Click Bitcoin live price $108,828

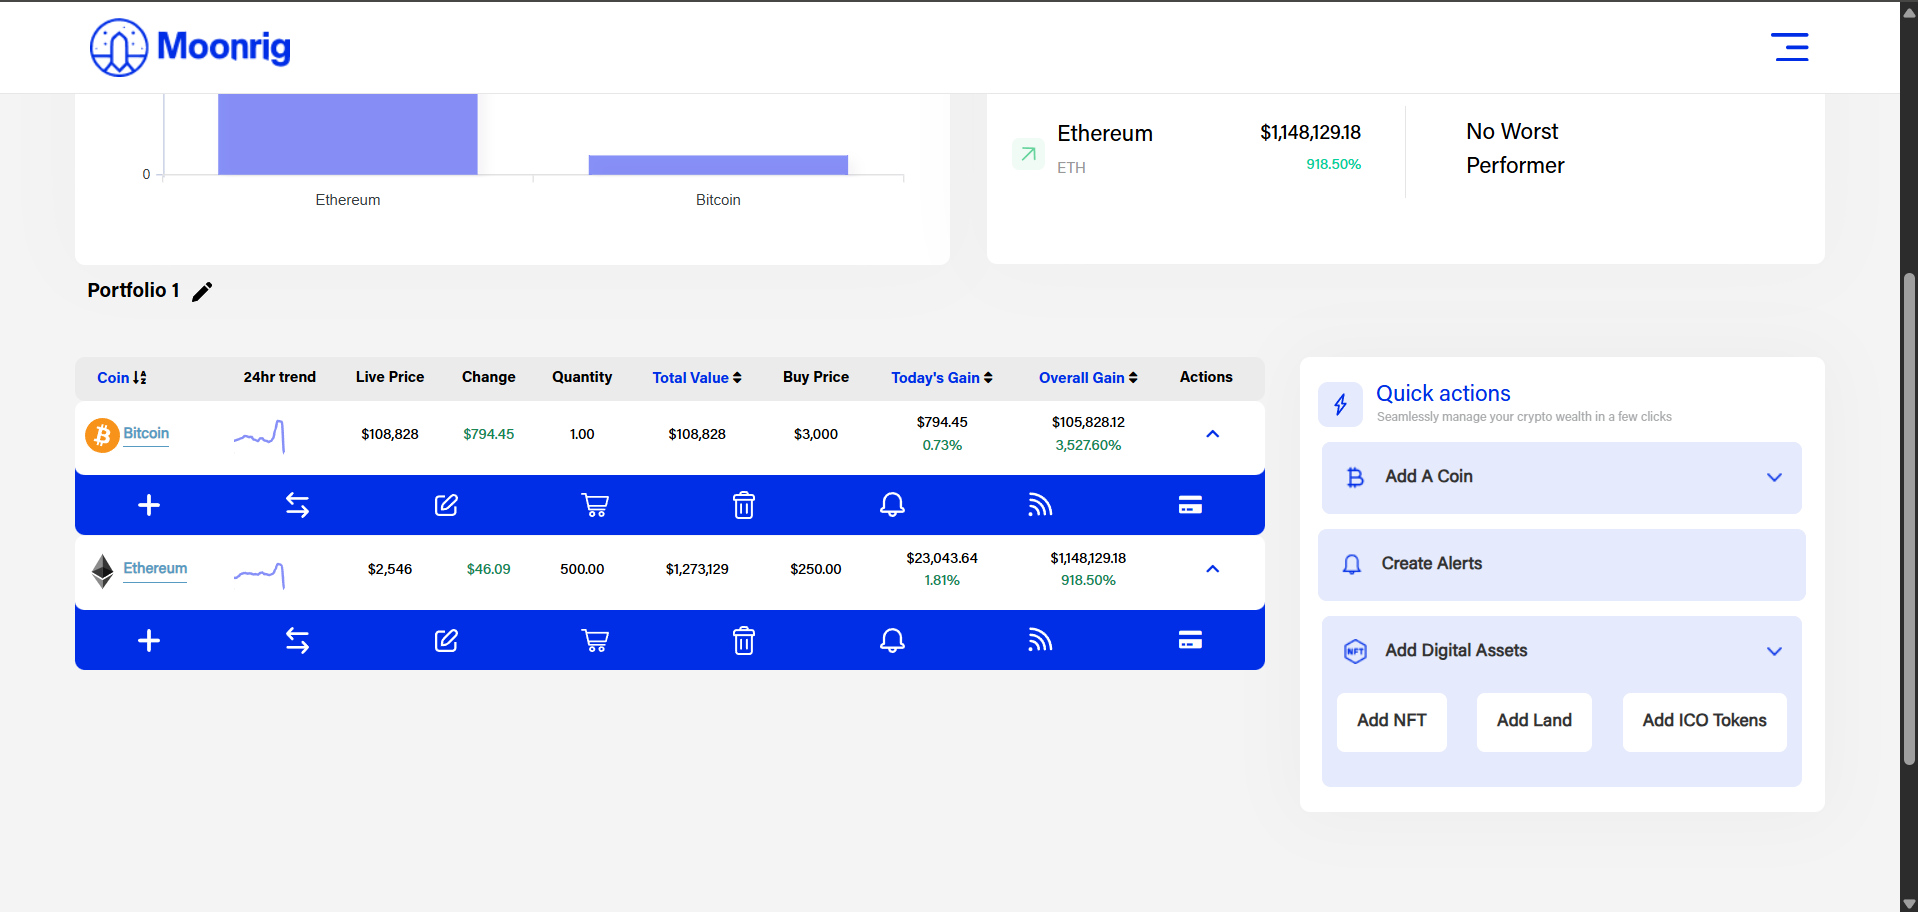(390, 434)
